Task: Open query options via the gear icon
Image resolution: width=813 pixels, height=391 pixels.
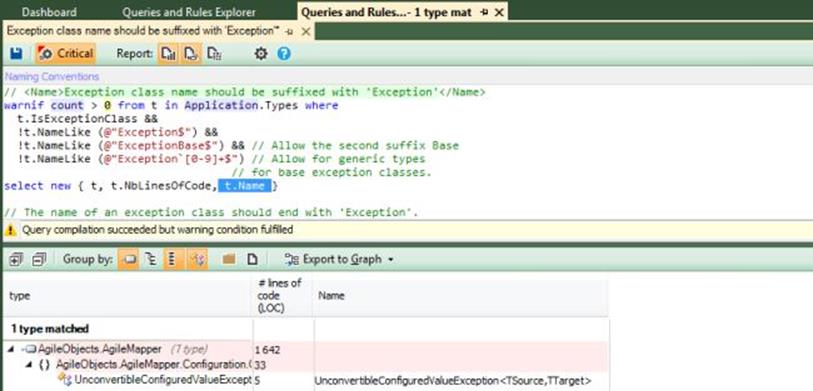Action: [261, 53]
